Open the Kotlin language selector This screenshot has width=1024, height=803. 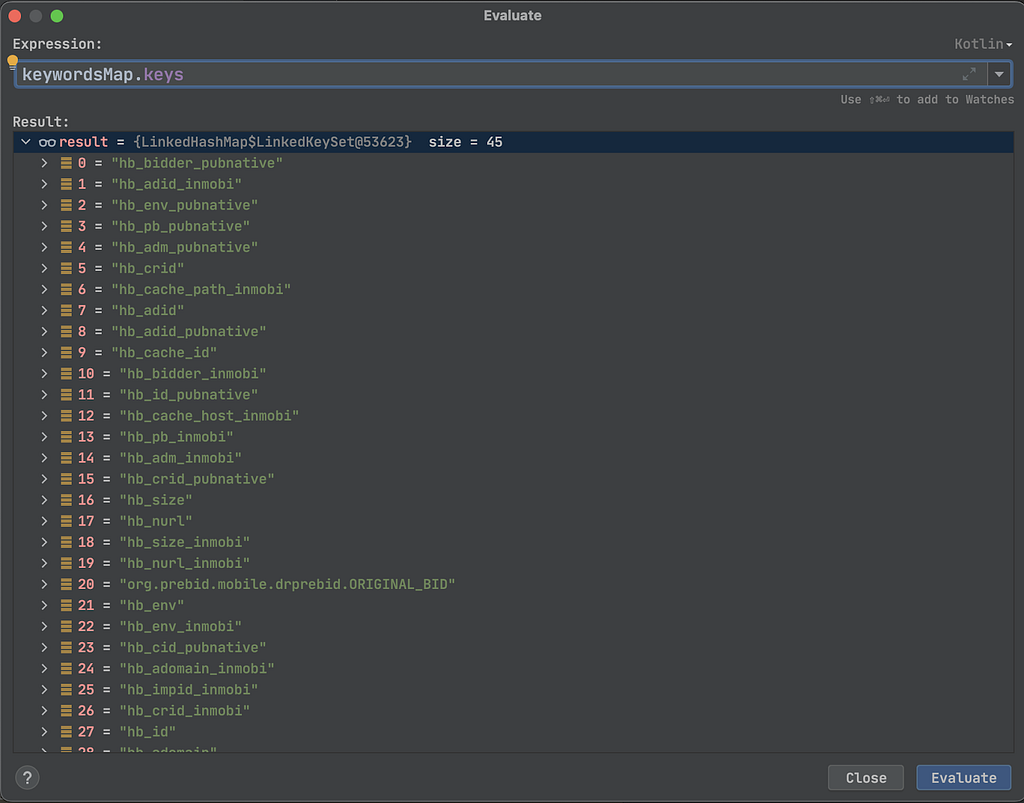(x=983, y=44)
